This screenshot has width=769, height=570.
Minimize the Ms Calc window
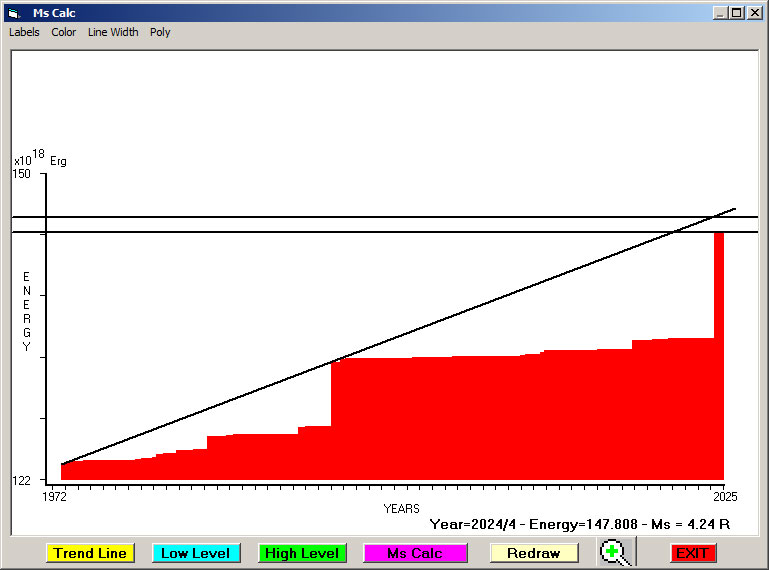[720, 13]
